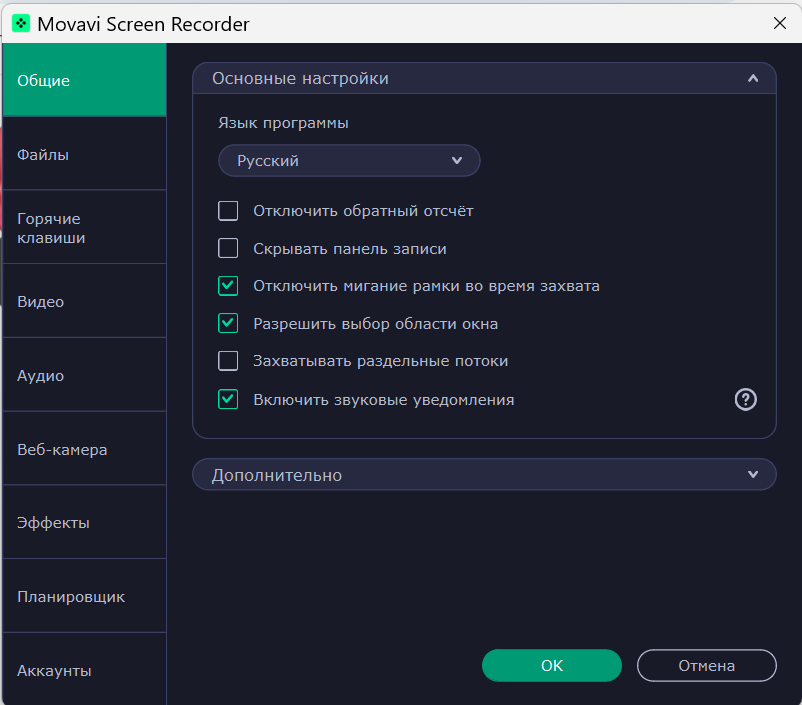
Task: Open the Русский language dropdown
Action: (349, 161)
